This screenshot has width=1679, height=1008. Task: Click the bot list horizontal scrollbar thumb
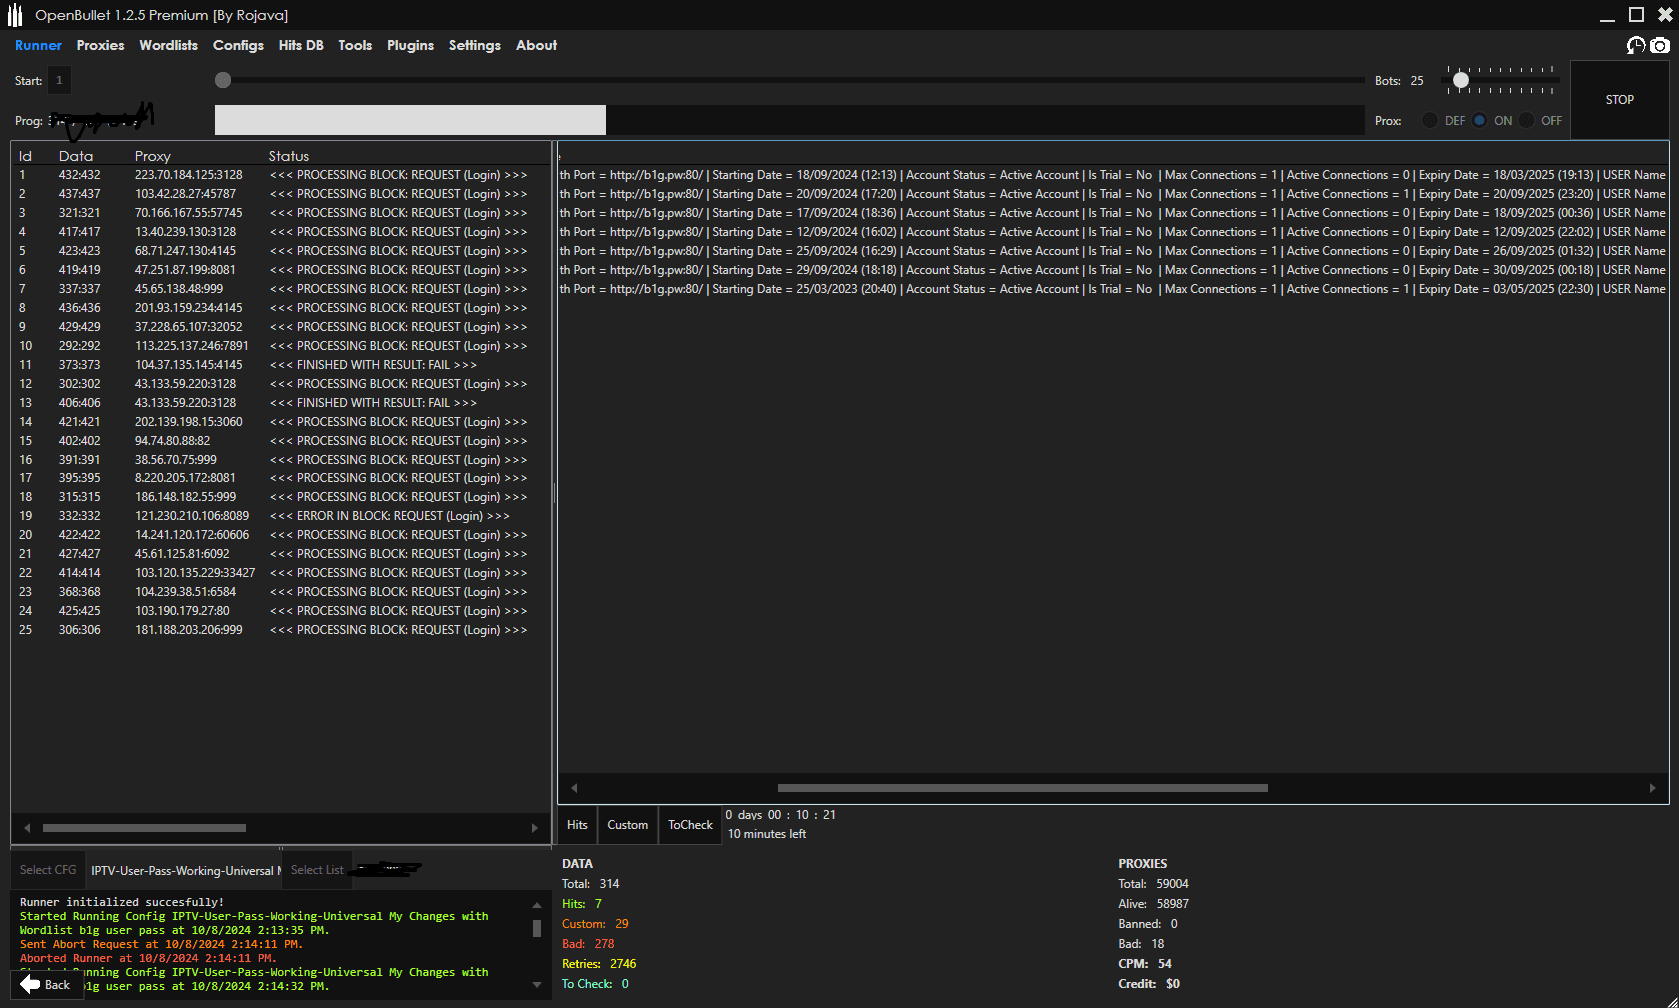[x=144, y=828]
